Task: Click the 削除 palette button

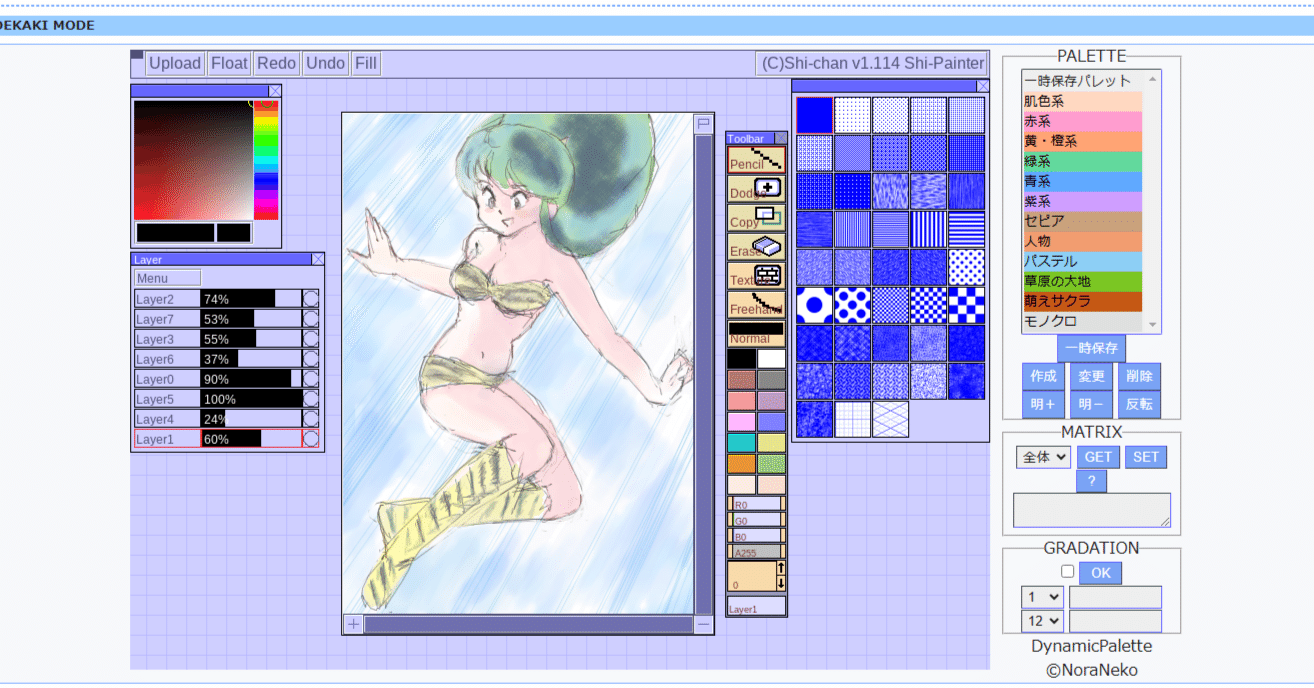Action: pos(1139,376)
